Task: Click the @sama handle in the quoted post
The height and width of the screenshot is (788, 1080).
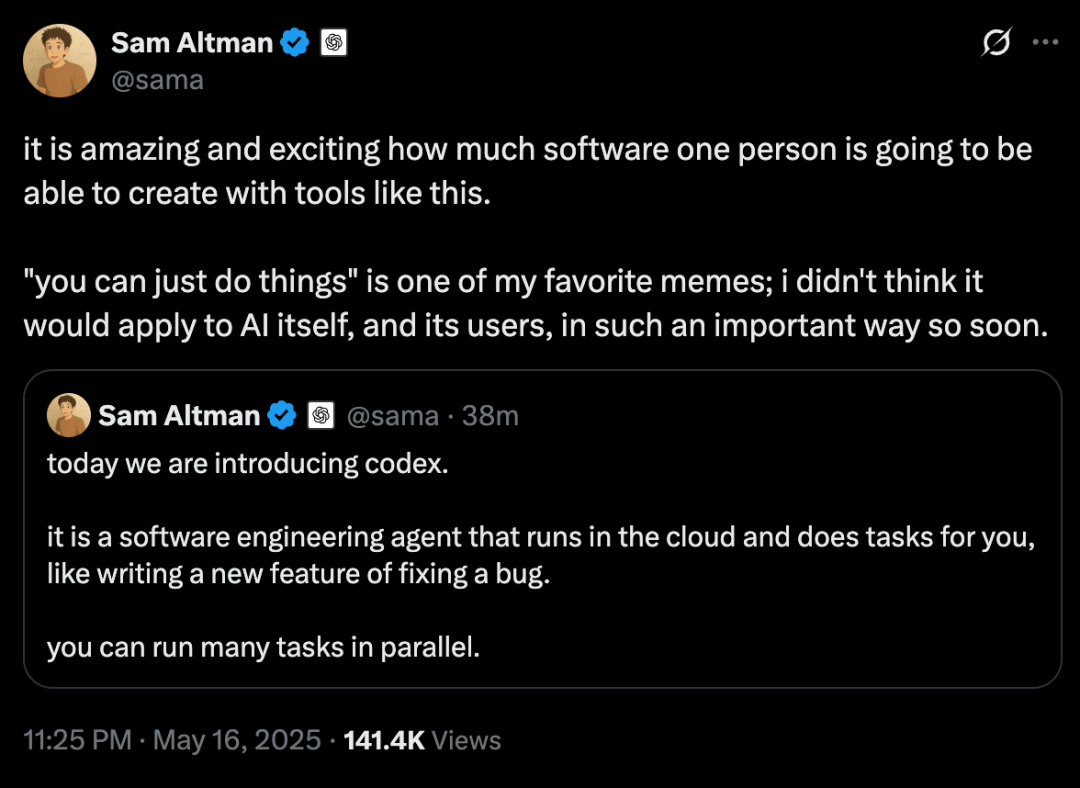Action: tap(392, 416)
